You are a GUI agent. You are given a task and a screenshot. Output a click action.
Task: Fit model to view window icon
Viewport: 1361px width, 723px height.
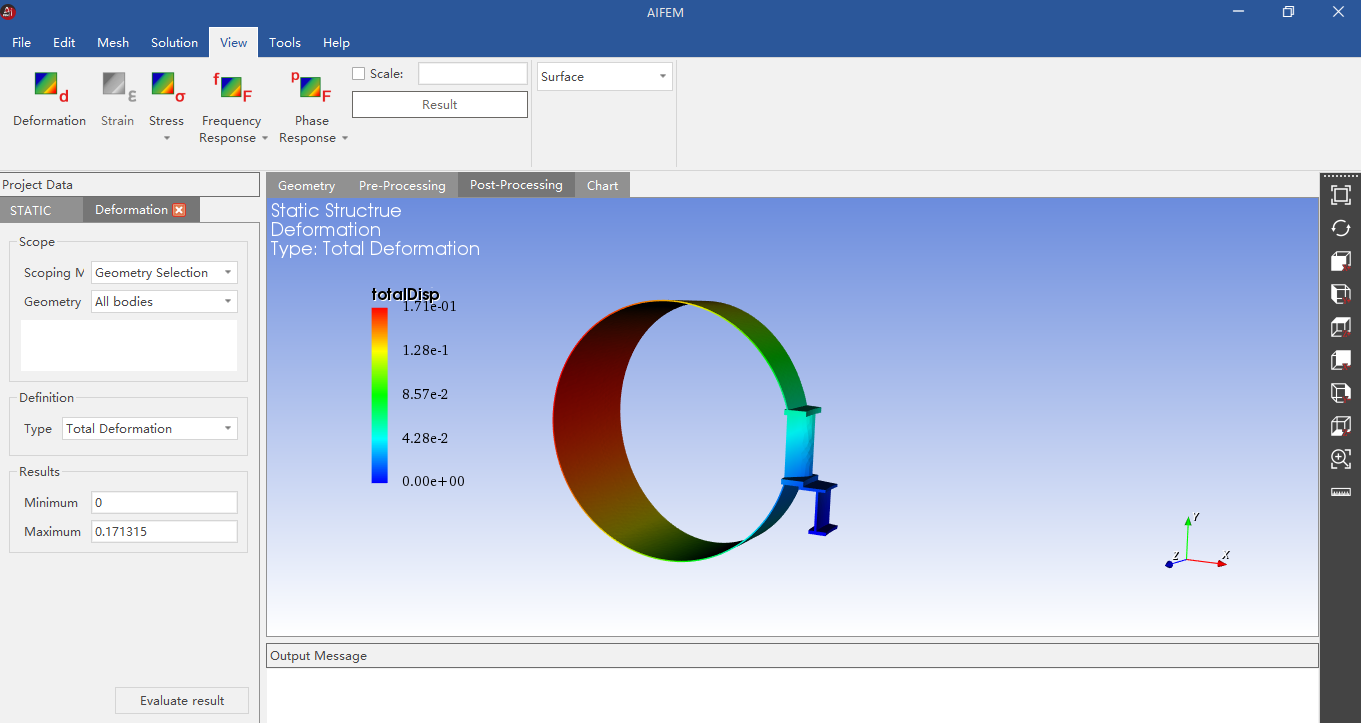click(x=1341, y=195)
